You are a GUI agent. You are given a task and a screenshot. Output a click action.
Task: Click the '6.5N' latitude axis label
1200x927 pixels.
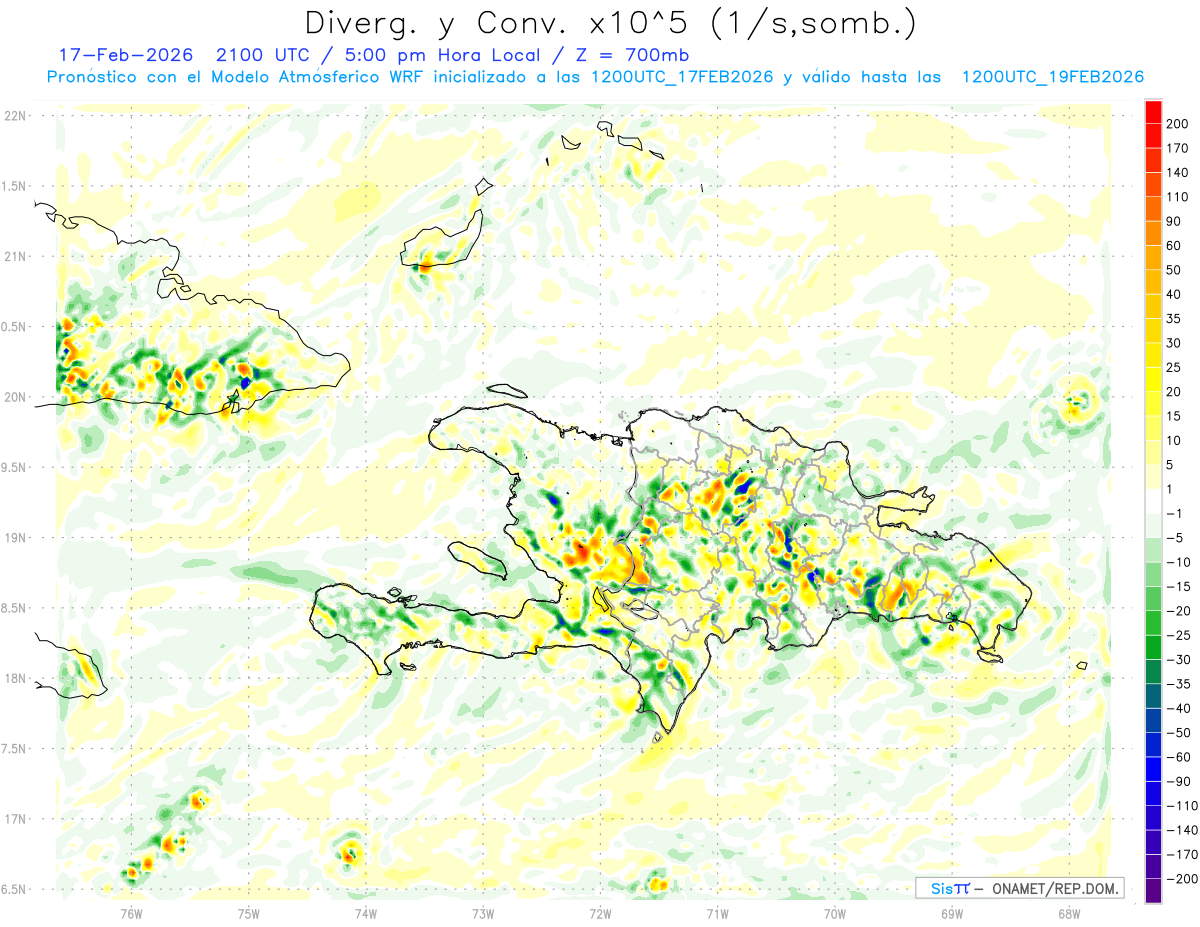(14, 889)
